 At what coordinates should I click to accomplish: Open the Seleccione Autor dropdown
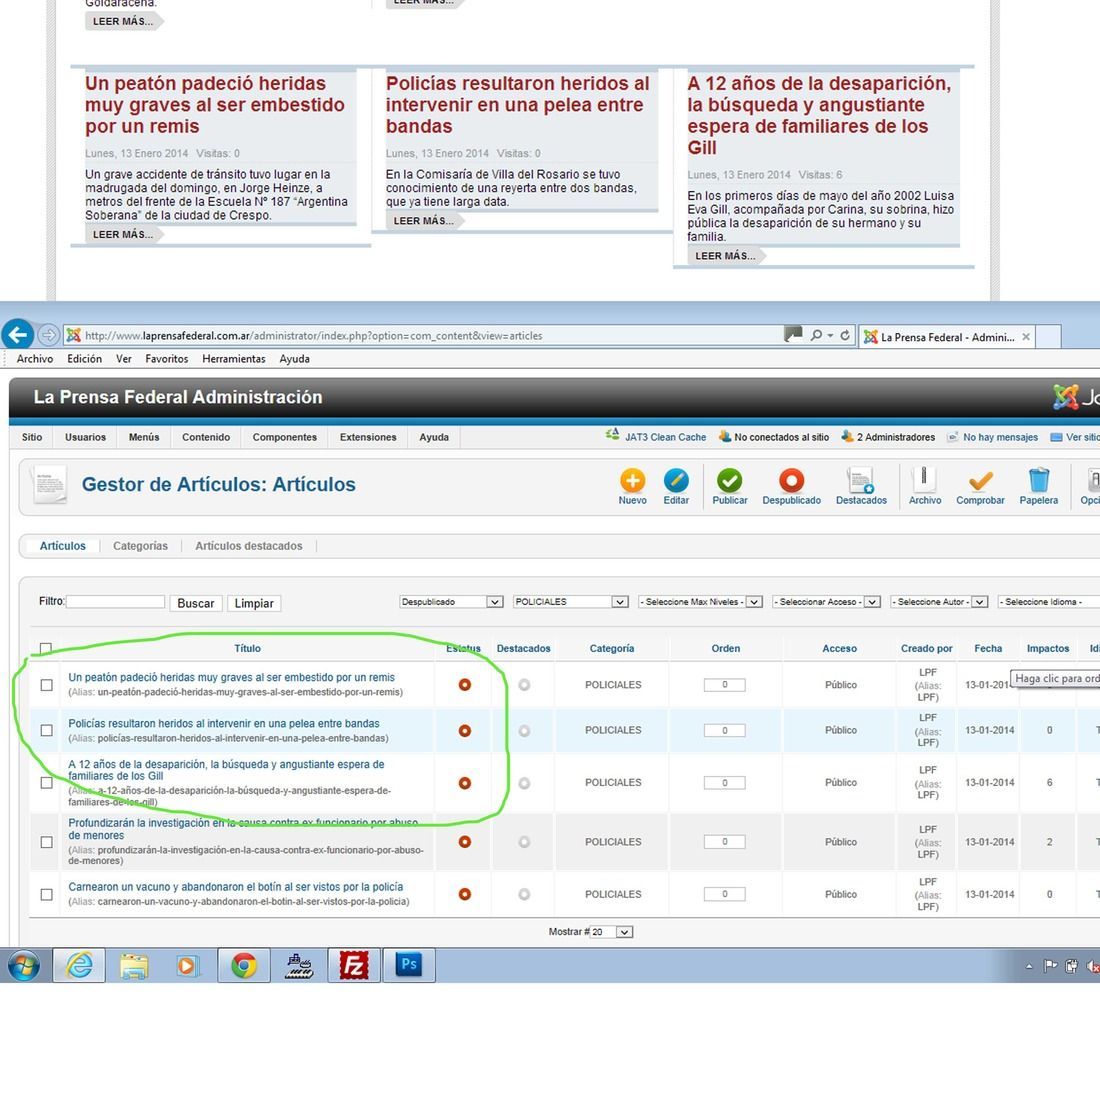pyautogui.click(x=939, y=602)
